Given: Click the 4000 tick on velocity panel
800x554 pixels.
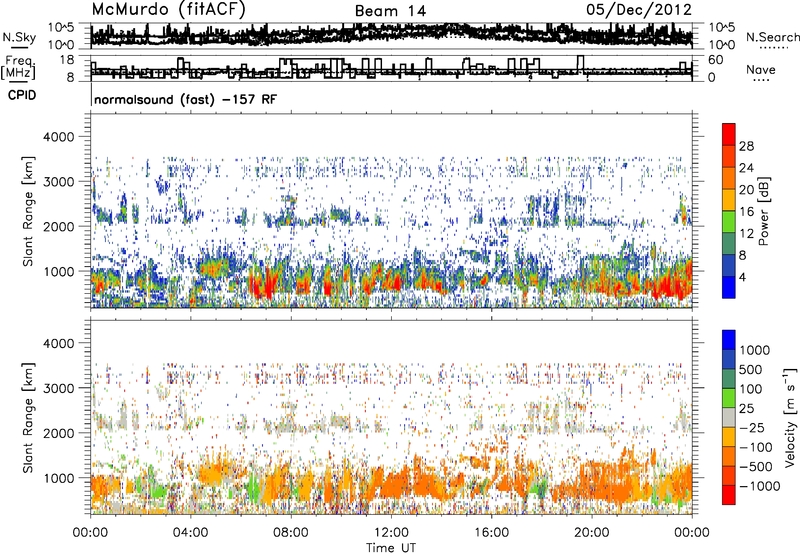Looking at the screenshot, I should 58,343.
